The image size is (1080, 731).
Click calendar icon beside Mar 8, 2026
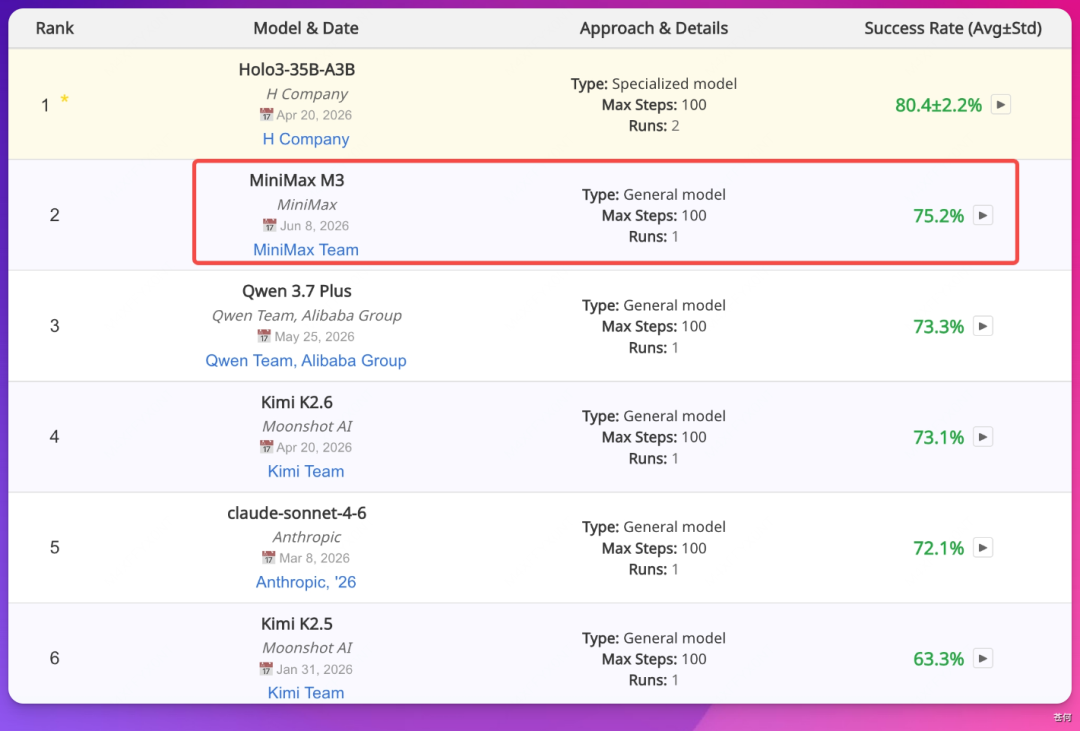pos(269,557)
